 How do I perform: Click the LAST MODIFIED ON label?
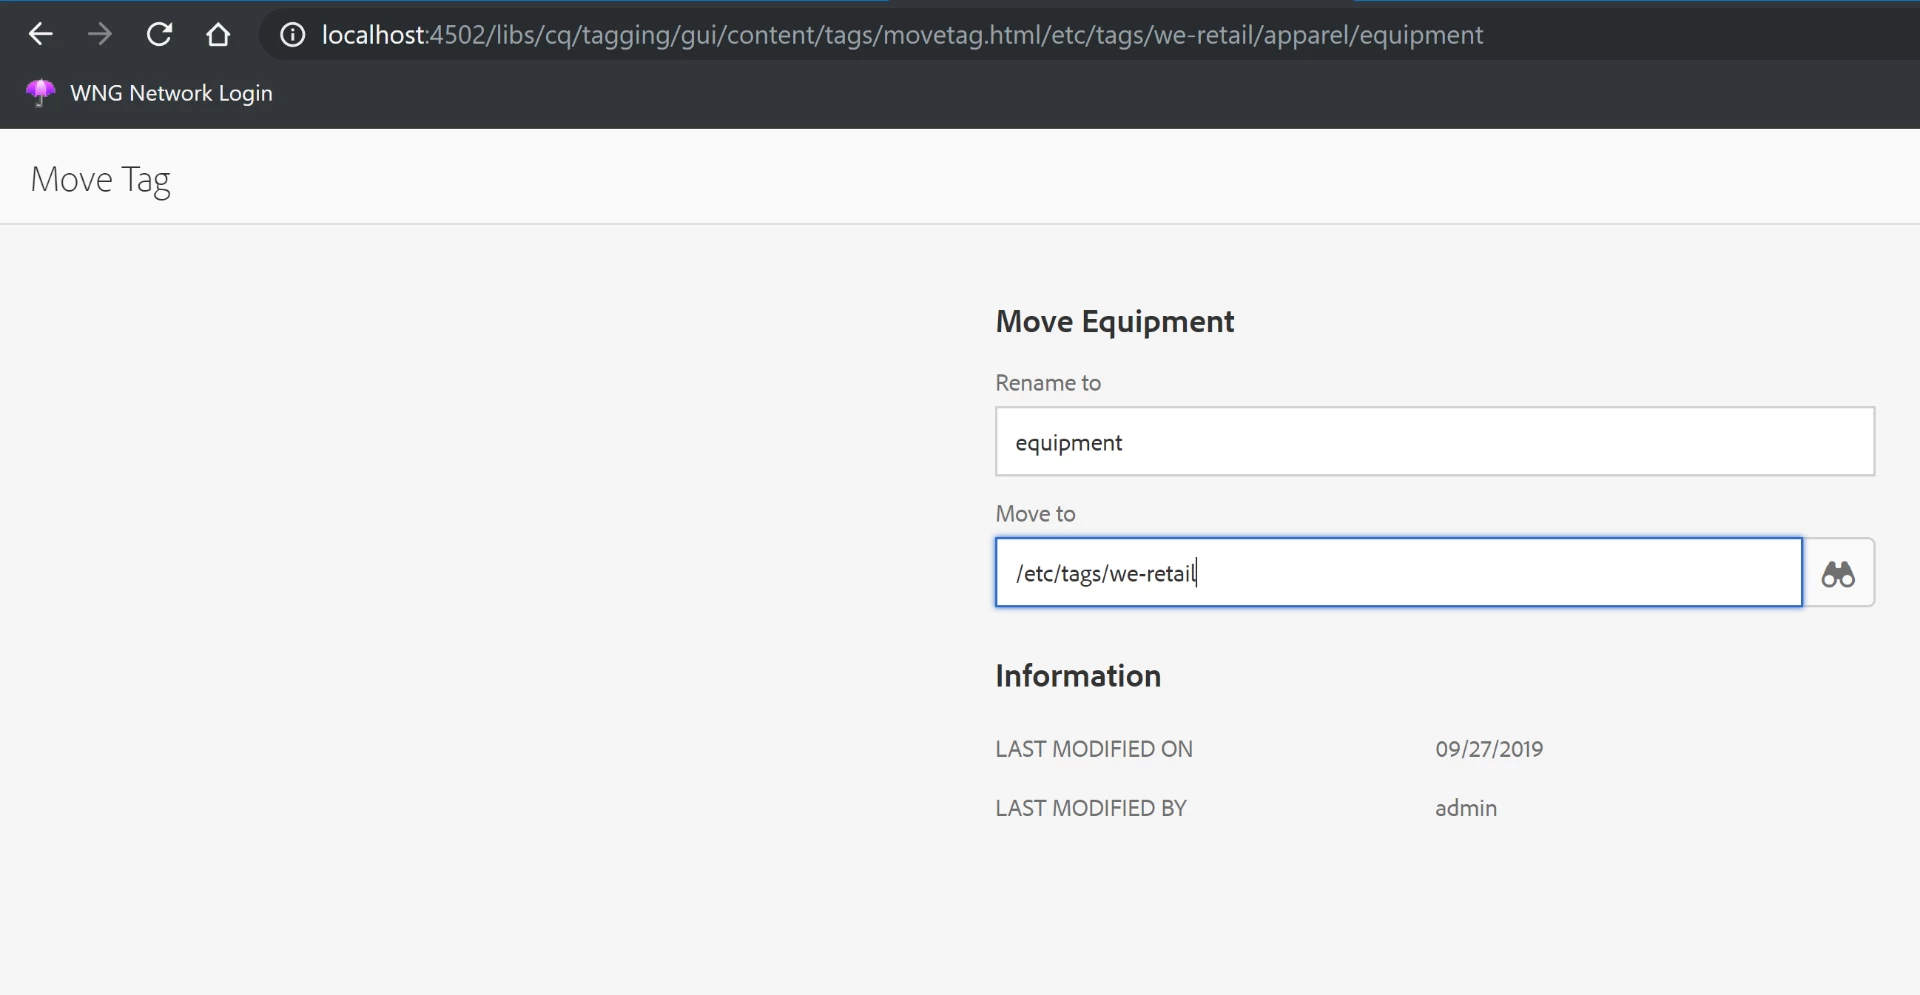[x=1093, y=749]
